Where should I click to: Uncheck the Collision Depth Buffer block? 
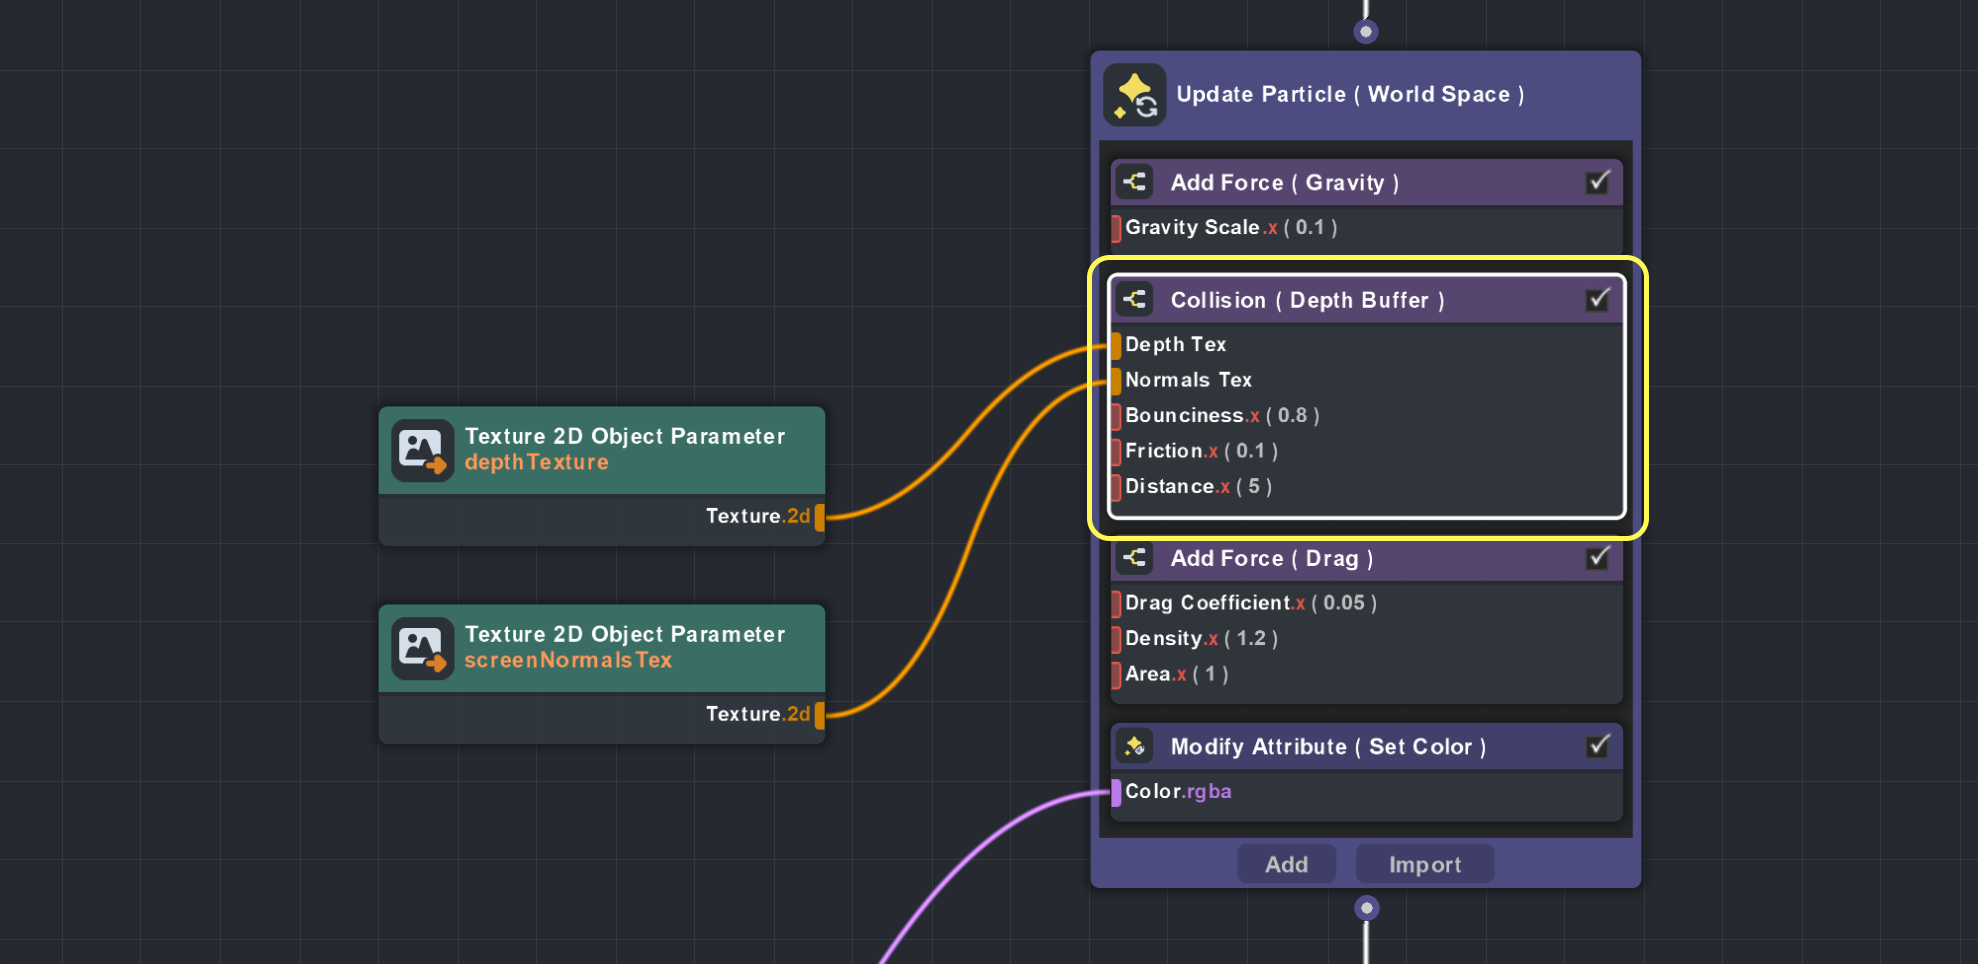(x=1598, y=300)
